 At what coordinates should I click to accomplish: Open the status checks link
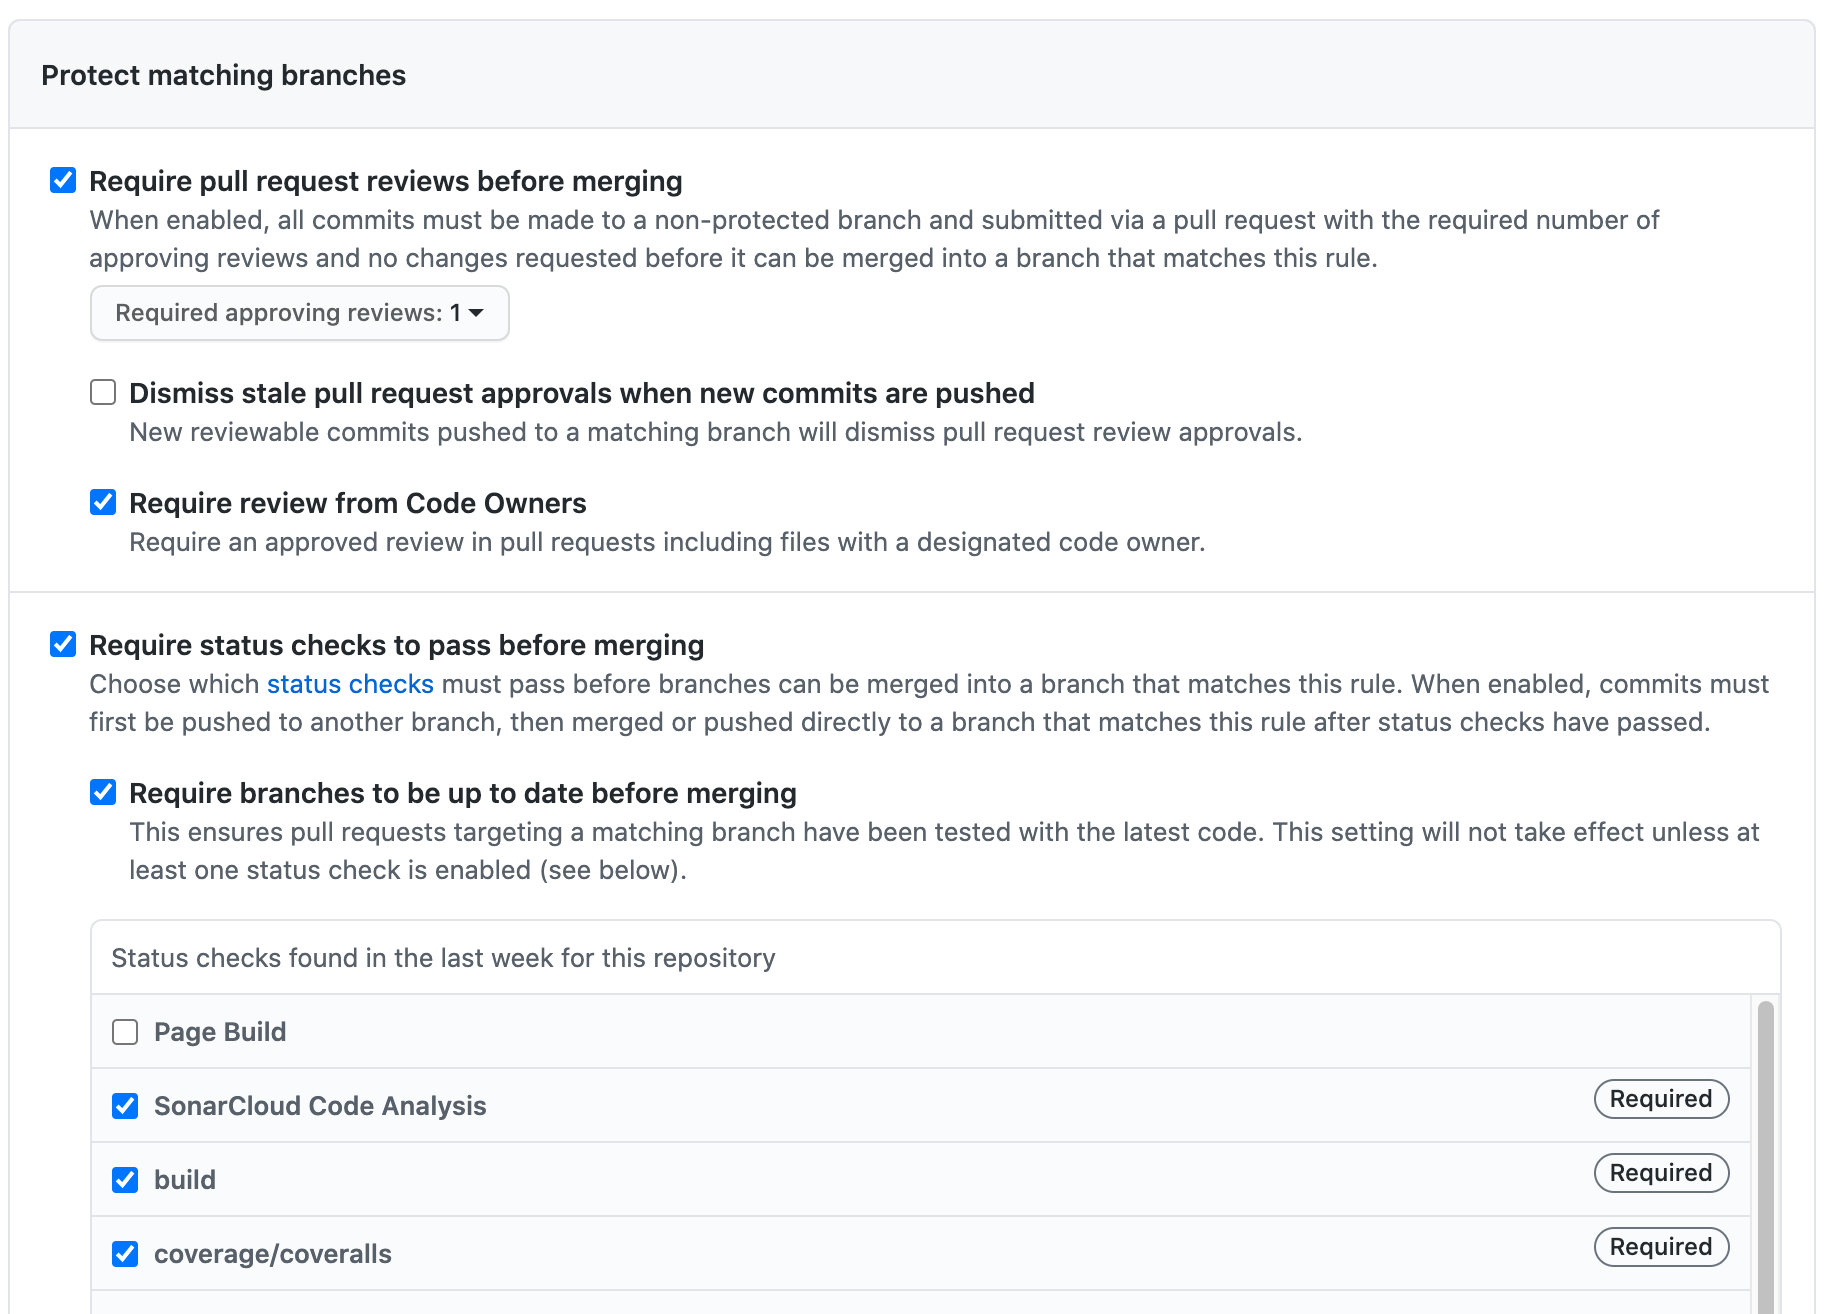point(349,684)
